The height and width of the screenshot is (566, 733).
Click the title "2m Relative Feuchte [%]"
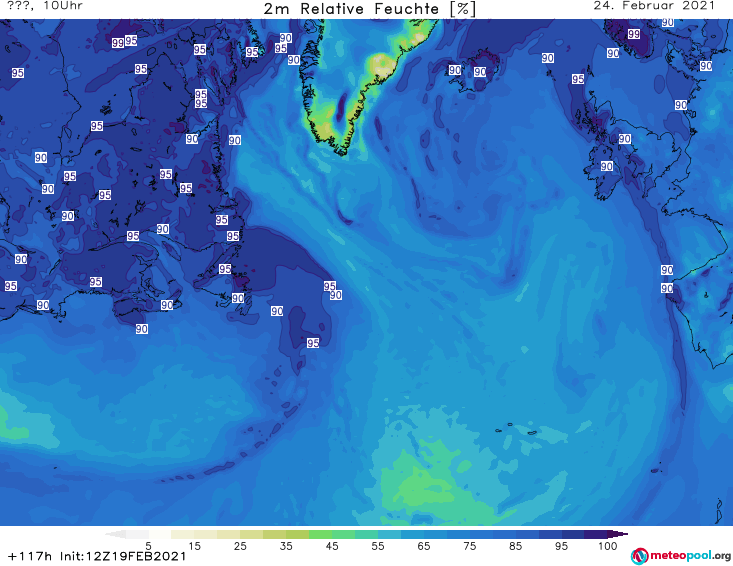coord(369,9)
